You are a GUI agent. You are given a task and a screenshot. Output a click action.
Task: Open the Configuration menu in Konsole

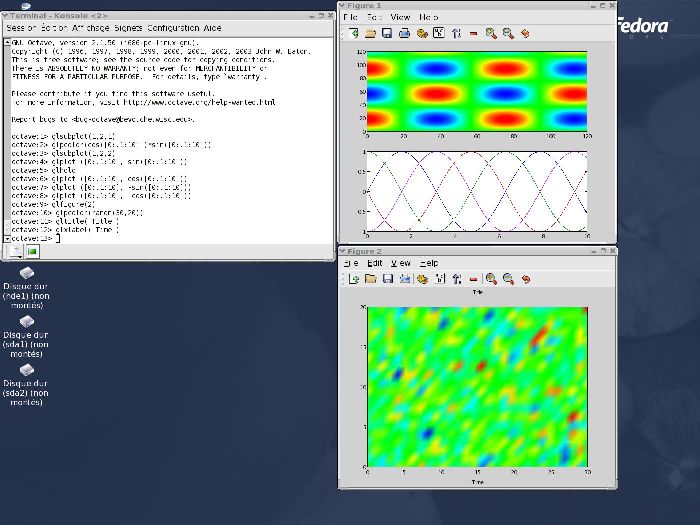coord(174,28)
